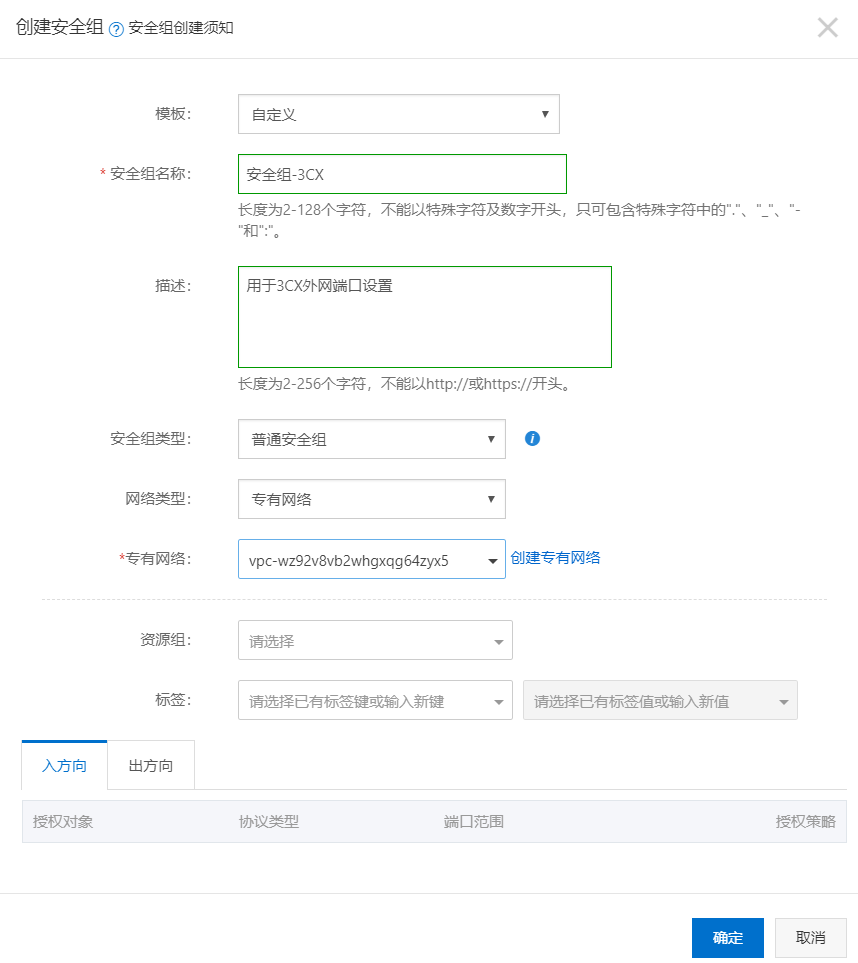Click the 授权对象 column header
This screenshot has height=963, width=858.
point(63,822)
